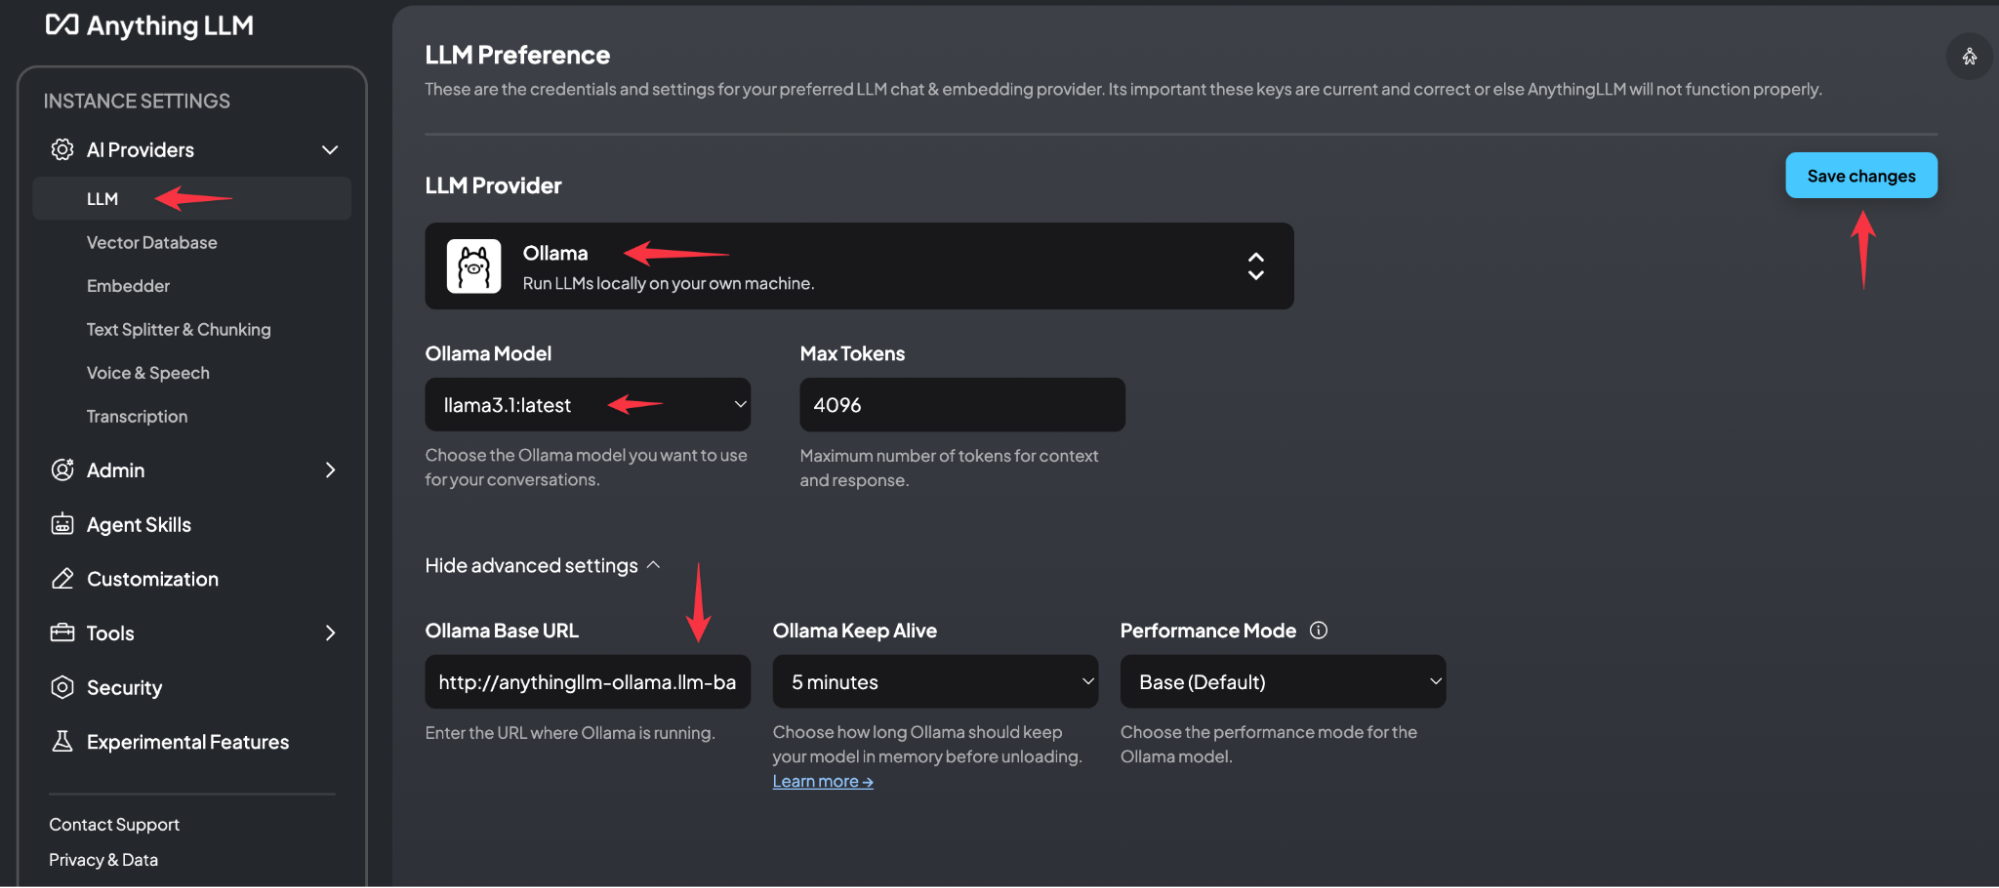Click the Ollama Model label

point(488,354)
